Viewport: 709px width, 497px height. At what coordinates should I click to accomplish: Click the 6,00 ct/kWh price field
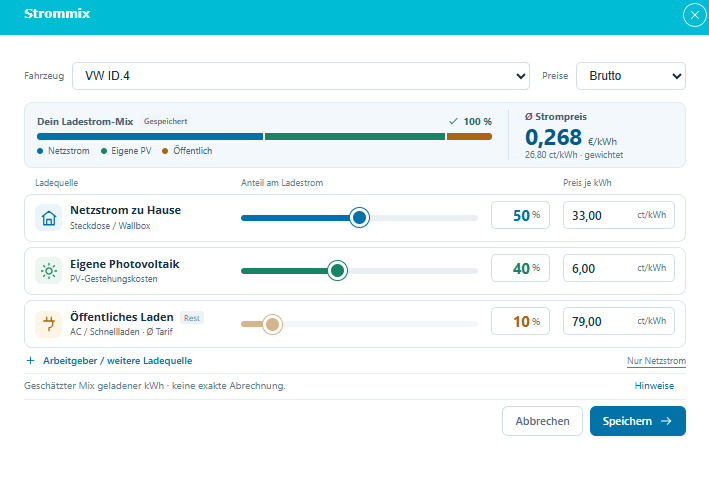tap(619, 268)
